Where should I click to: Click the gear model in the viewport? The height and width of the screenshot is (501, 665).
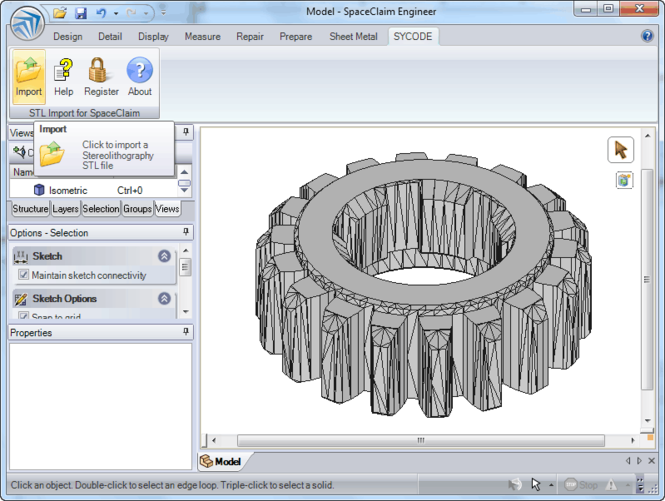[423, 283]
